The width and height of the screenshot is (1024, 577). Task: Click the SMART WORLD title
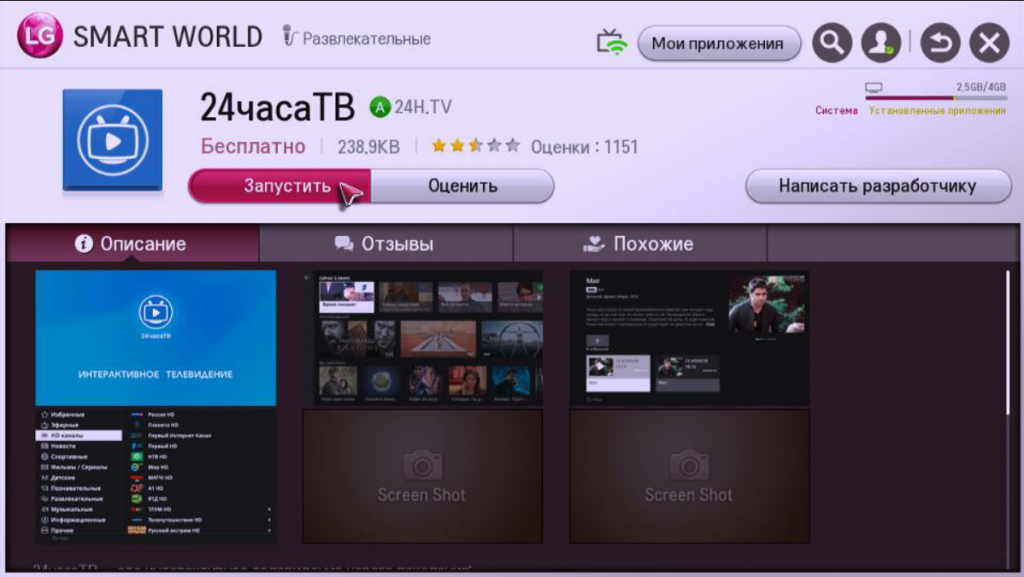[x=168, y=37]
